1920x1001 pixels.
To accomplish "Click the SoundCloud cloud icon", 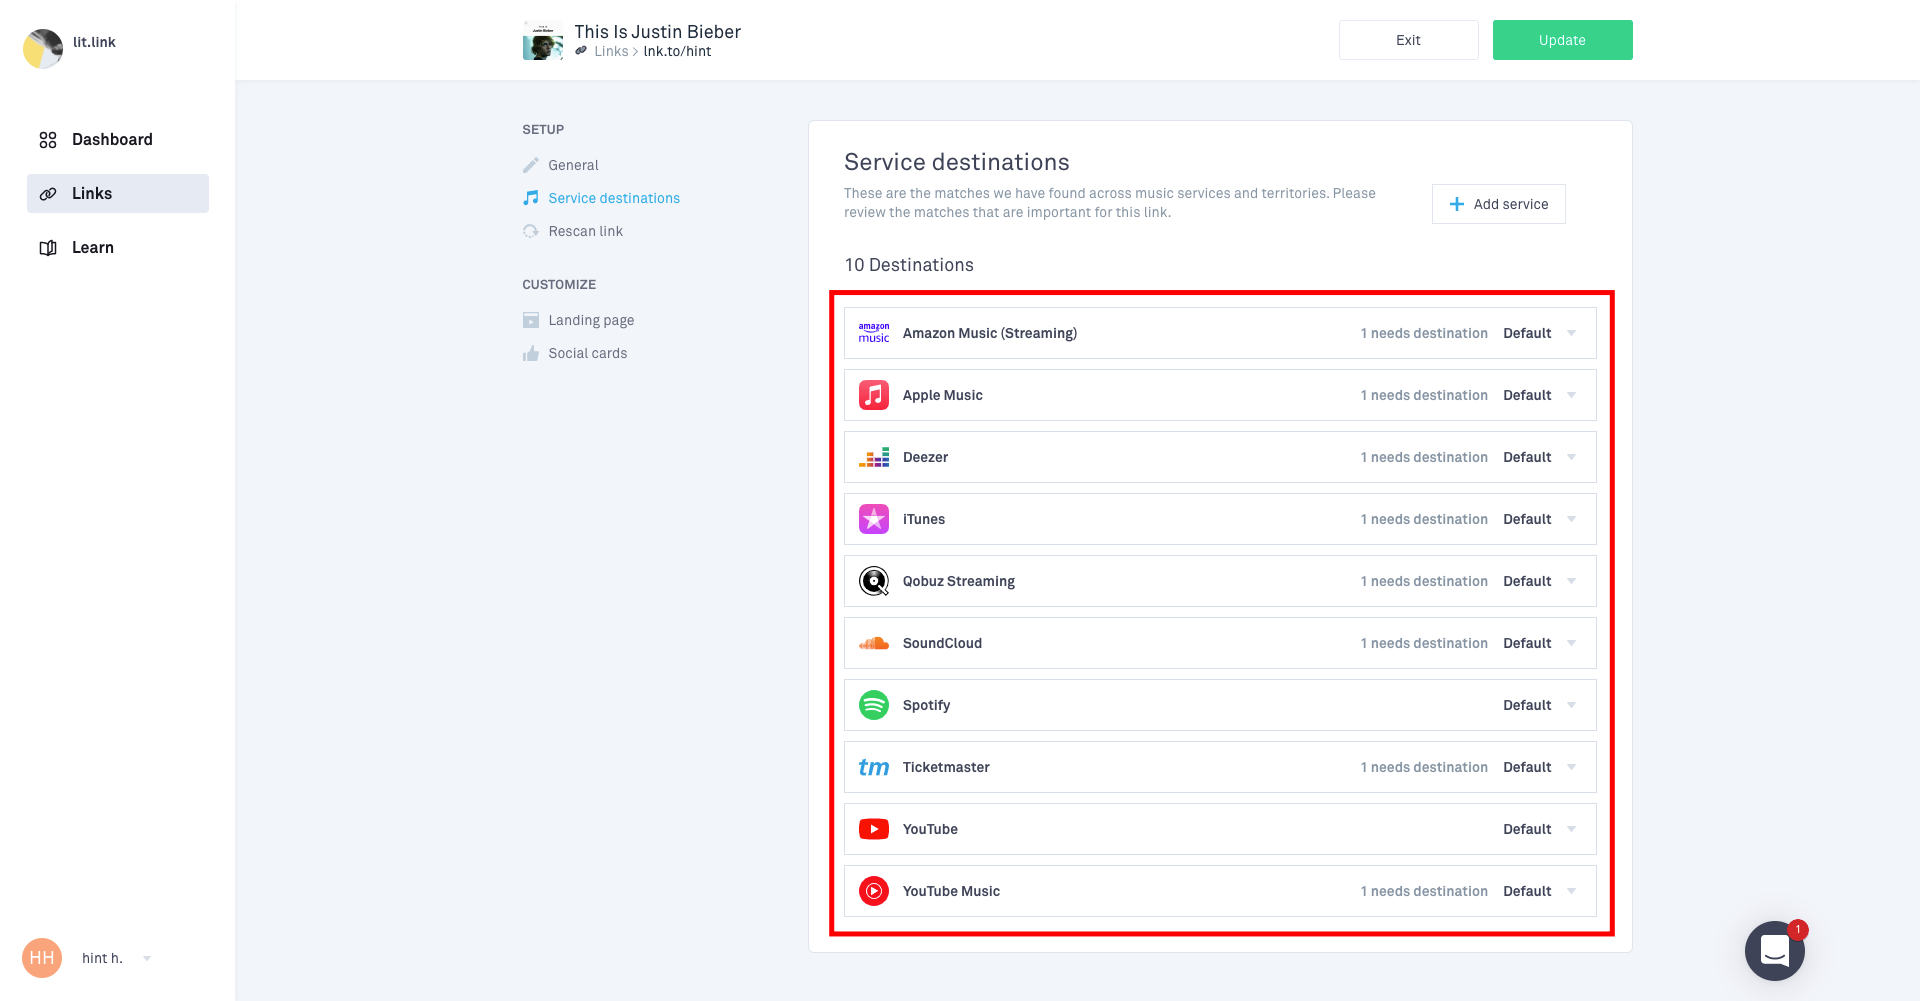I will (x=873, y=643).
